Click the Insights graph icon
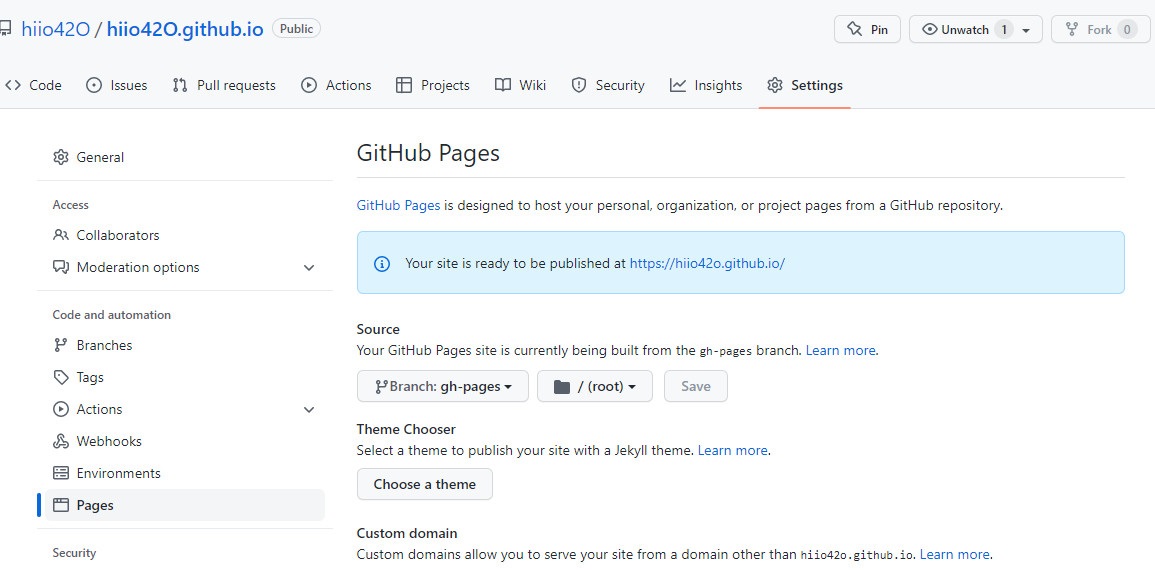This screenshot has height=570, width=1155. 678,85
